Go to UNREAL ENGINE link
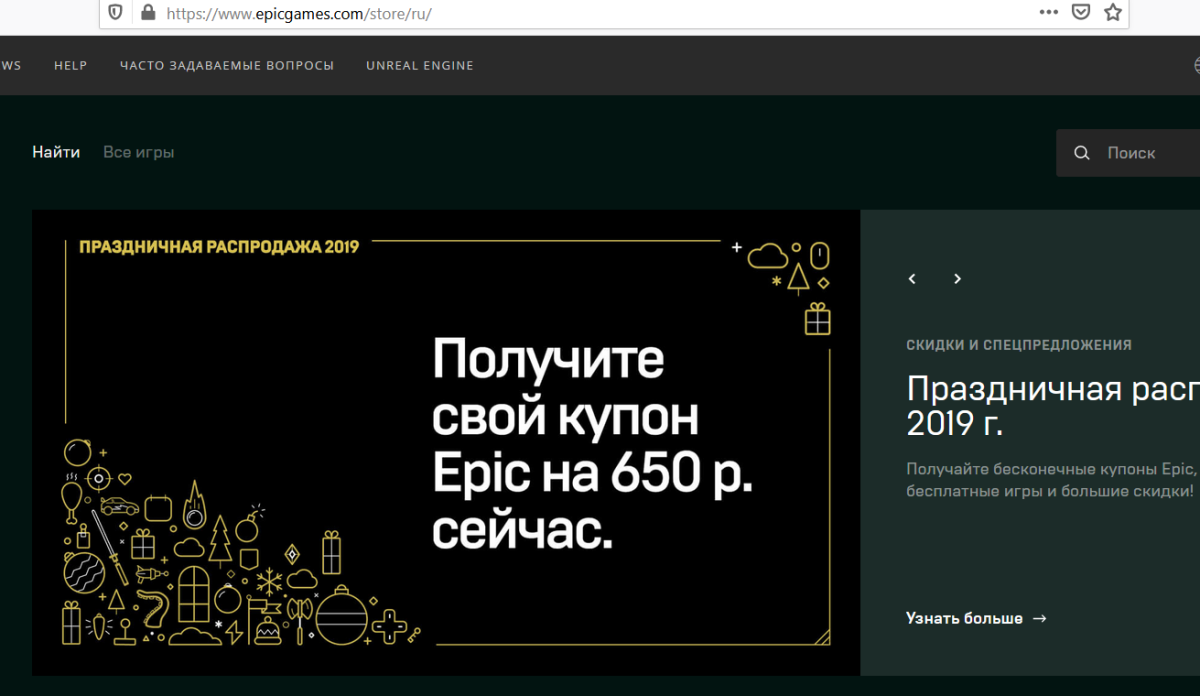Image resolution: width=1200 pixels, height=696 pixels. tap(420, 65)
